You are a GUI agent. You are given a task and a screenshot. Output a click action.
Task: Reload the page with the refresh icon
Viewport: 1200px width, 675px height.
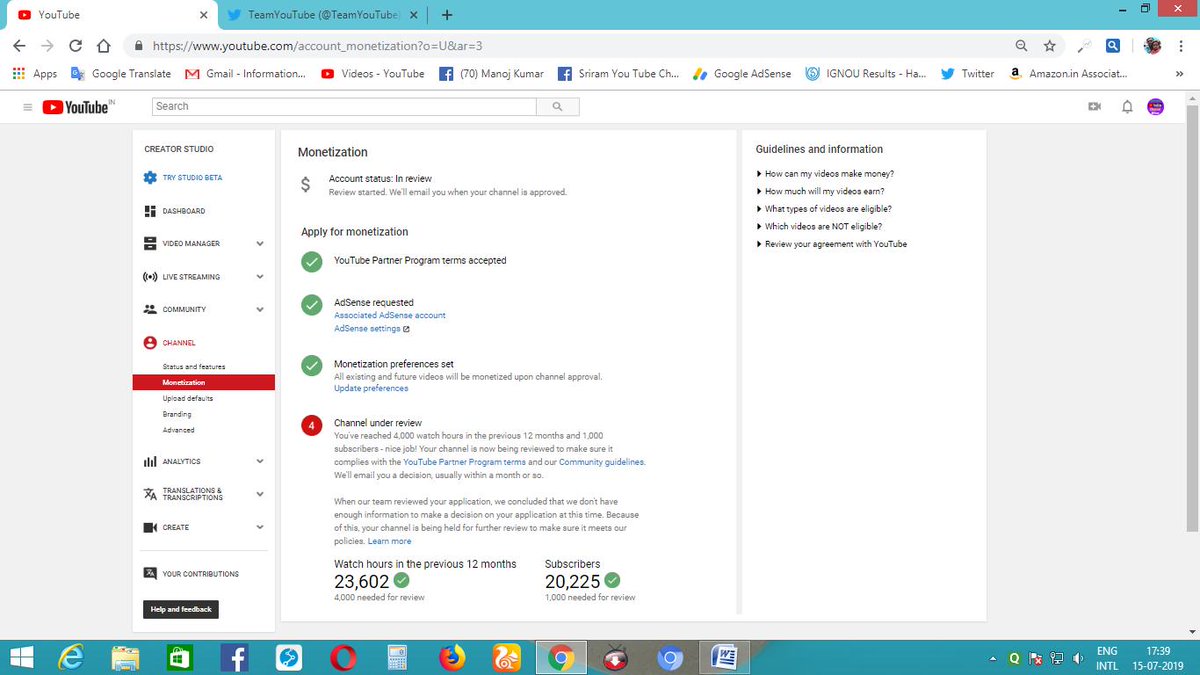pyautogui.click(x=75, y=46)
